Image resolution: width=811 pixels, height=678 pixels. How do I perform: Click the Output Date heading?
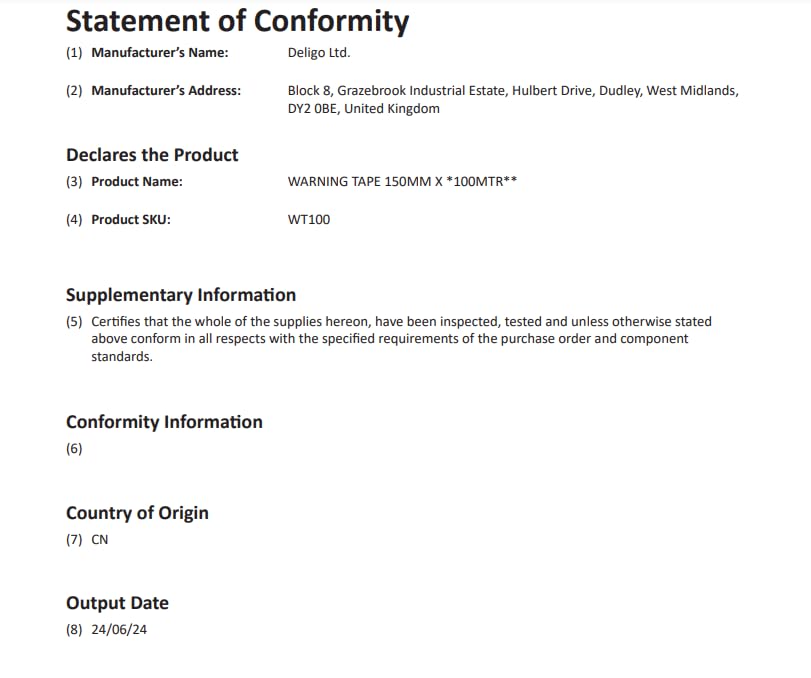coord(117,604)
